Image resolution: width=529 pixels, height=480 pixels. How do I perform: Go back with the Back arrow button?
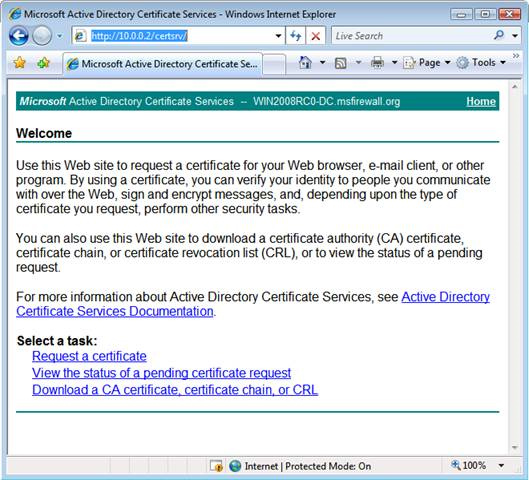point(19,36)
